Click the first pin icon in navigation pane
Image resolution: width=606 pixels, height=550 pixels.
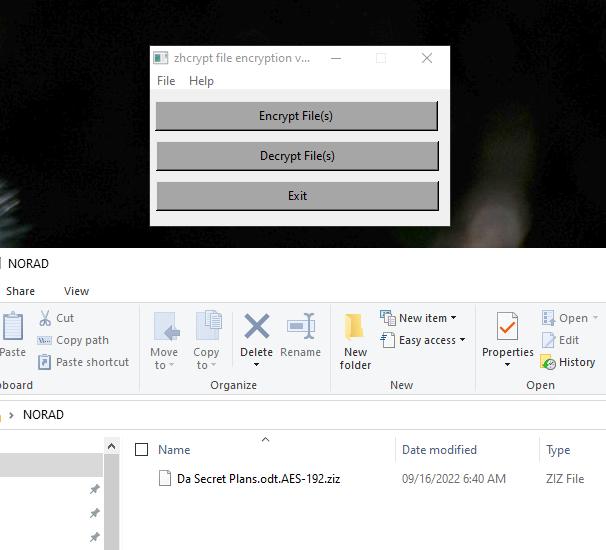pos(95,489)
